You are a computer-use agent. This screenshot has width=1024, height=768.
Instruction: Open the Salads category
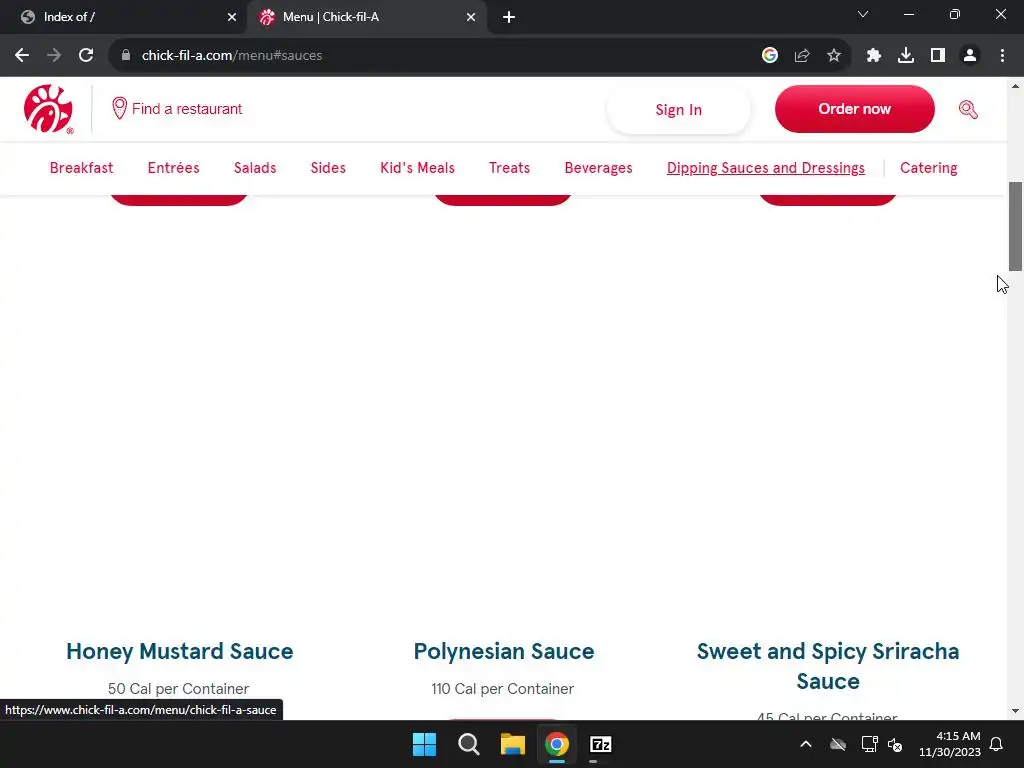coord(255,168)
